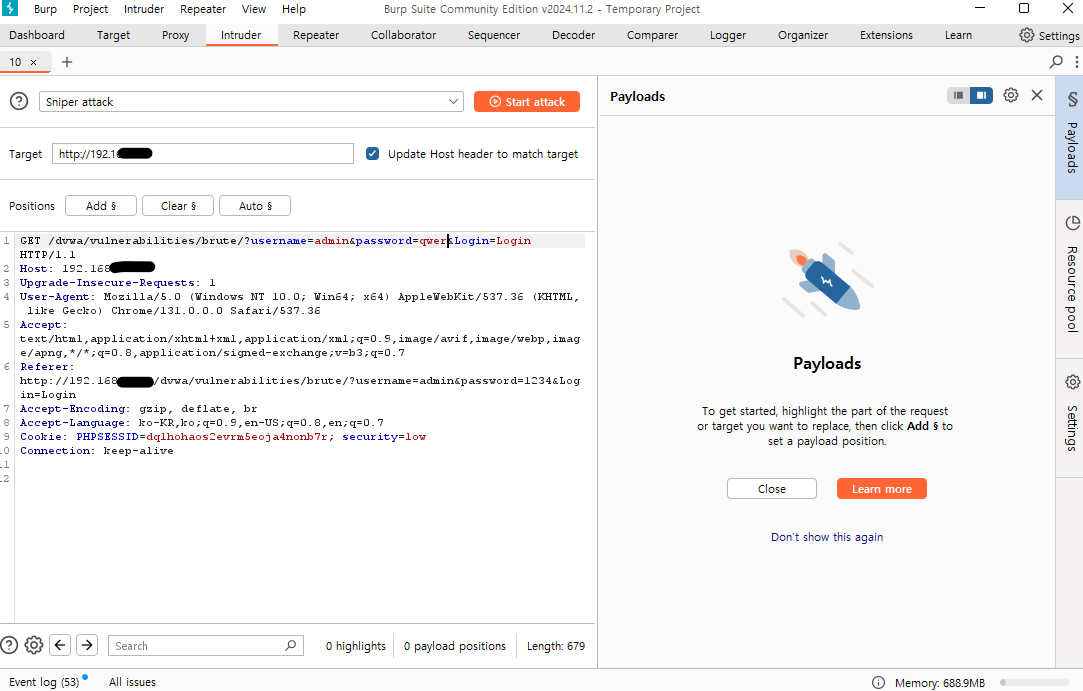1083x691 pixels.
Task: Click the Close button in Payloads help
Action: coord(771,489)
